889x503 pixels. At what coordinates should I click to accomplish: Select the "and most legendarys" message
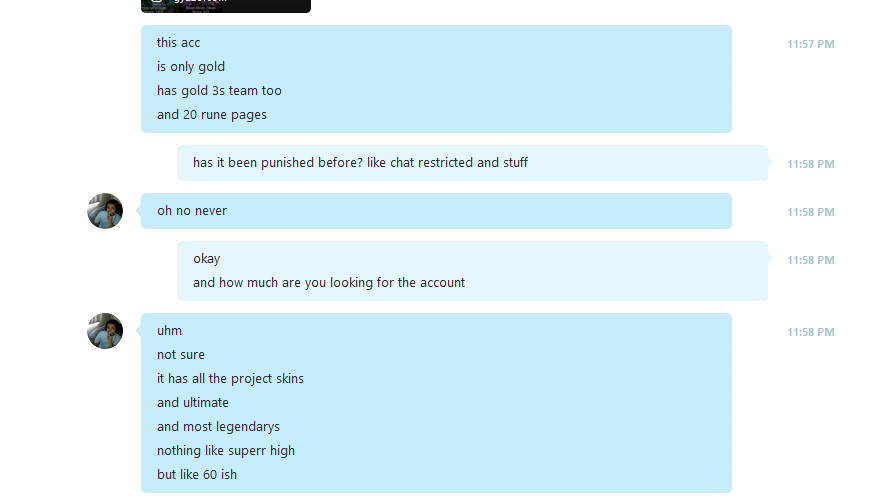point(218,426)
